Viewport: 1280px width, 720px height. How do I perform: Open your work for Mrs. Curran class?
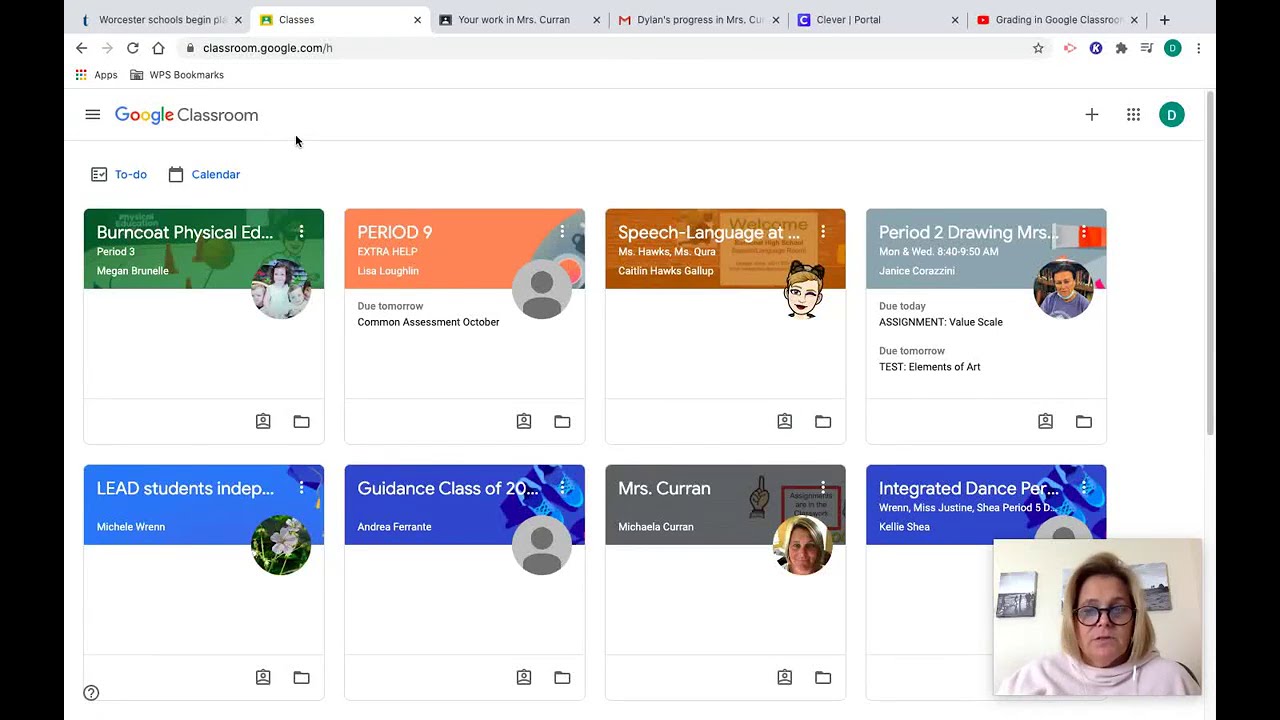(785, 678)
